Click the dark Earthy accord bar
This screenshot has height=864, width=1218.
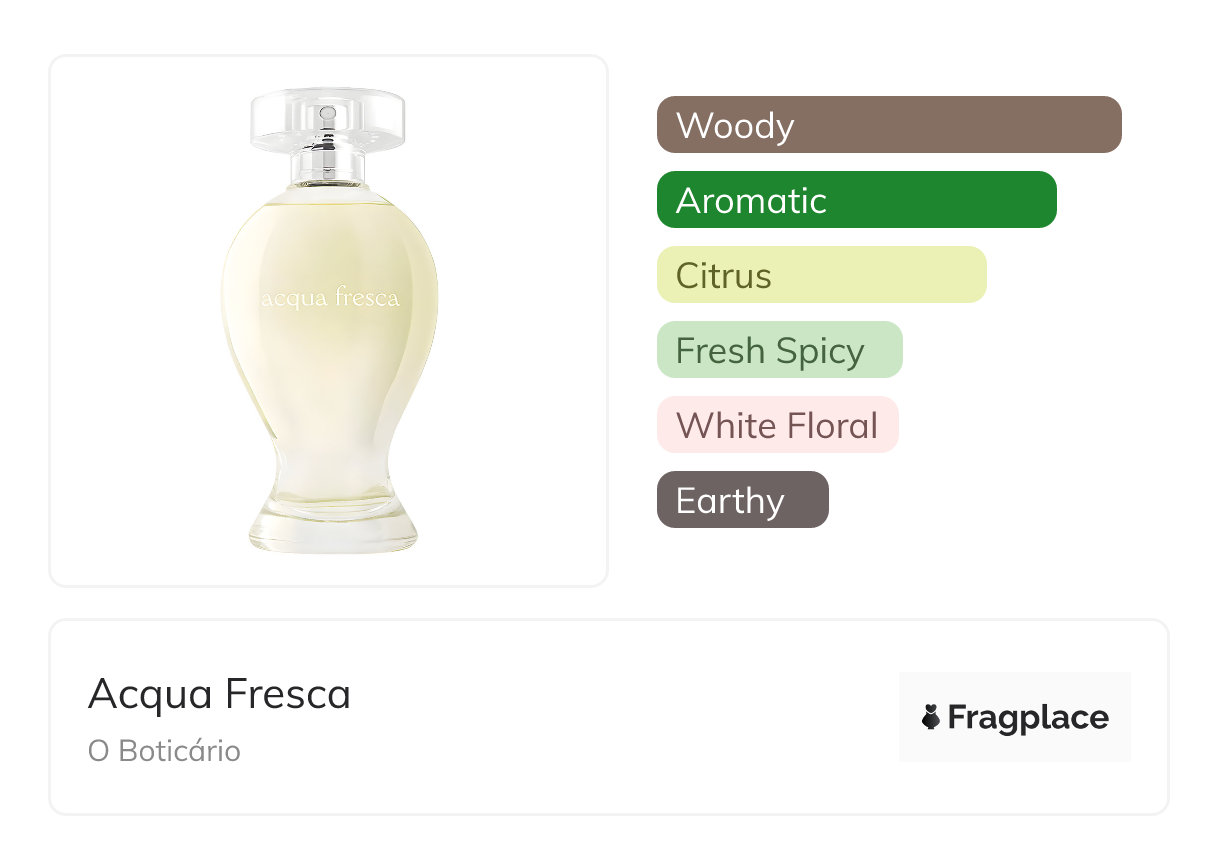point(742,500)
